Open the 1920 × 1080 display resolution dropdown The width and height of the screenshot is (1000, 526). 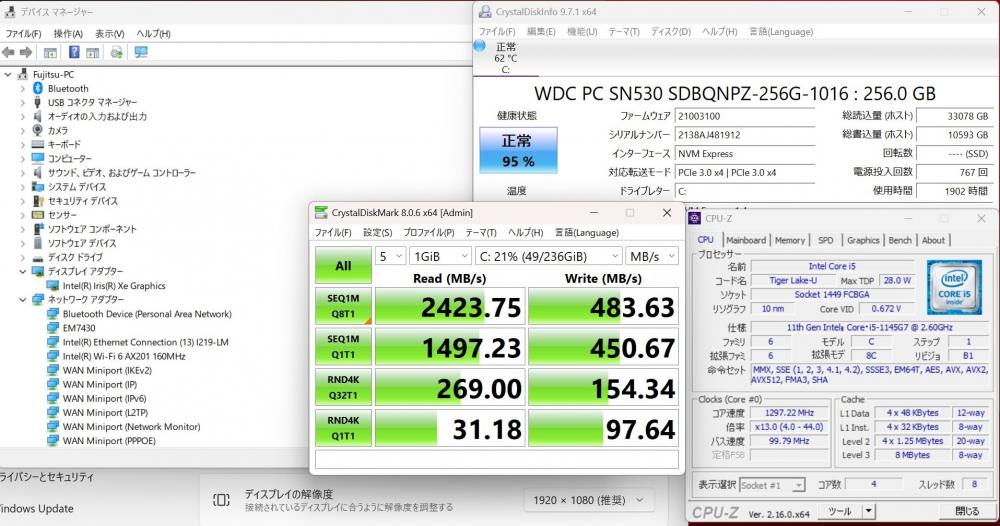[x=588, y=500]
